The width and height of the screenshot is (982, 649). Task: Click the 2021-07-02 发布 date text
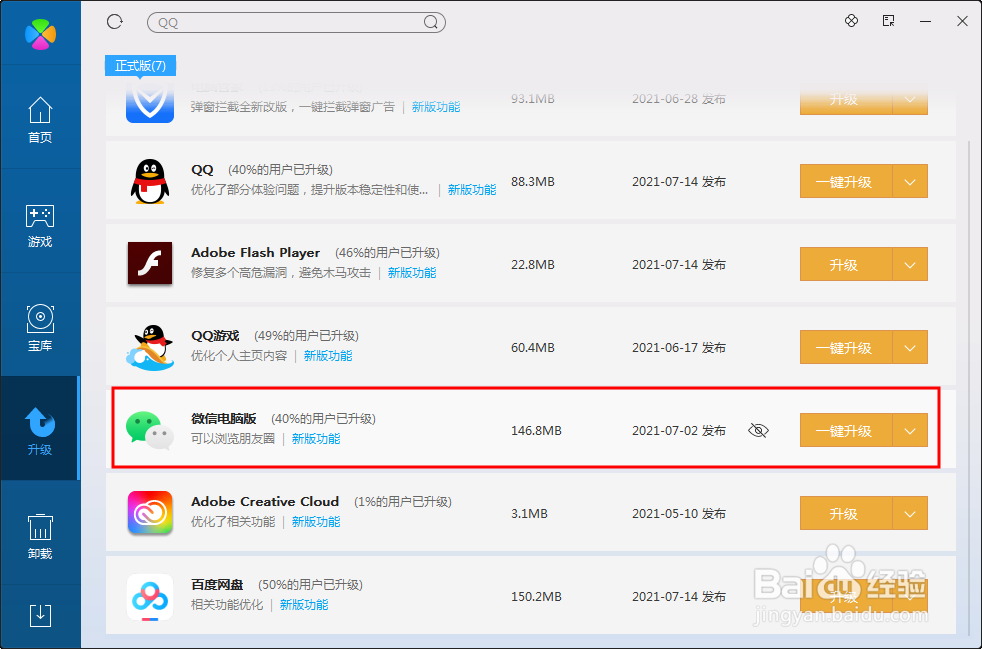[679, 431]
